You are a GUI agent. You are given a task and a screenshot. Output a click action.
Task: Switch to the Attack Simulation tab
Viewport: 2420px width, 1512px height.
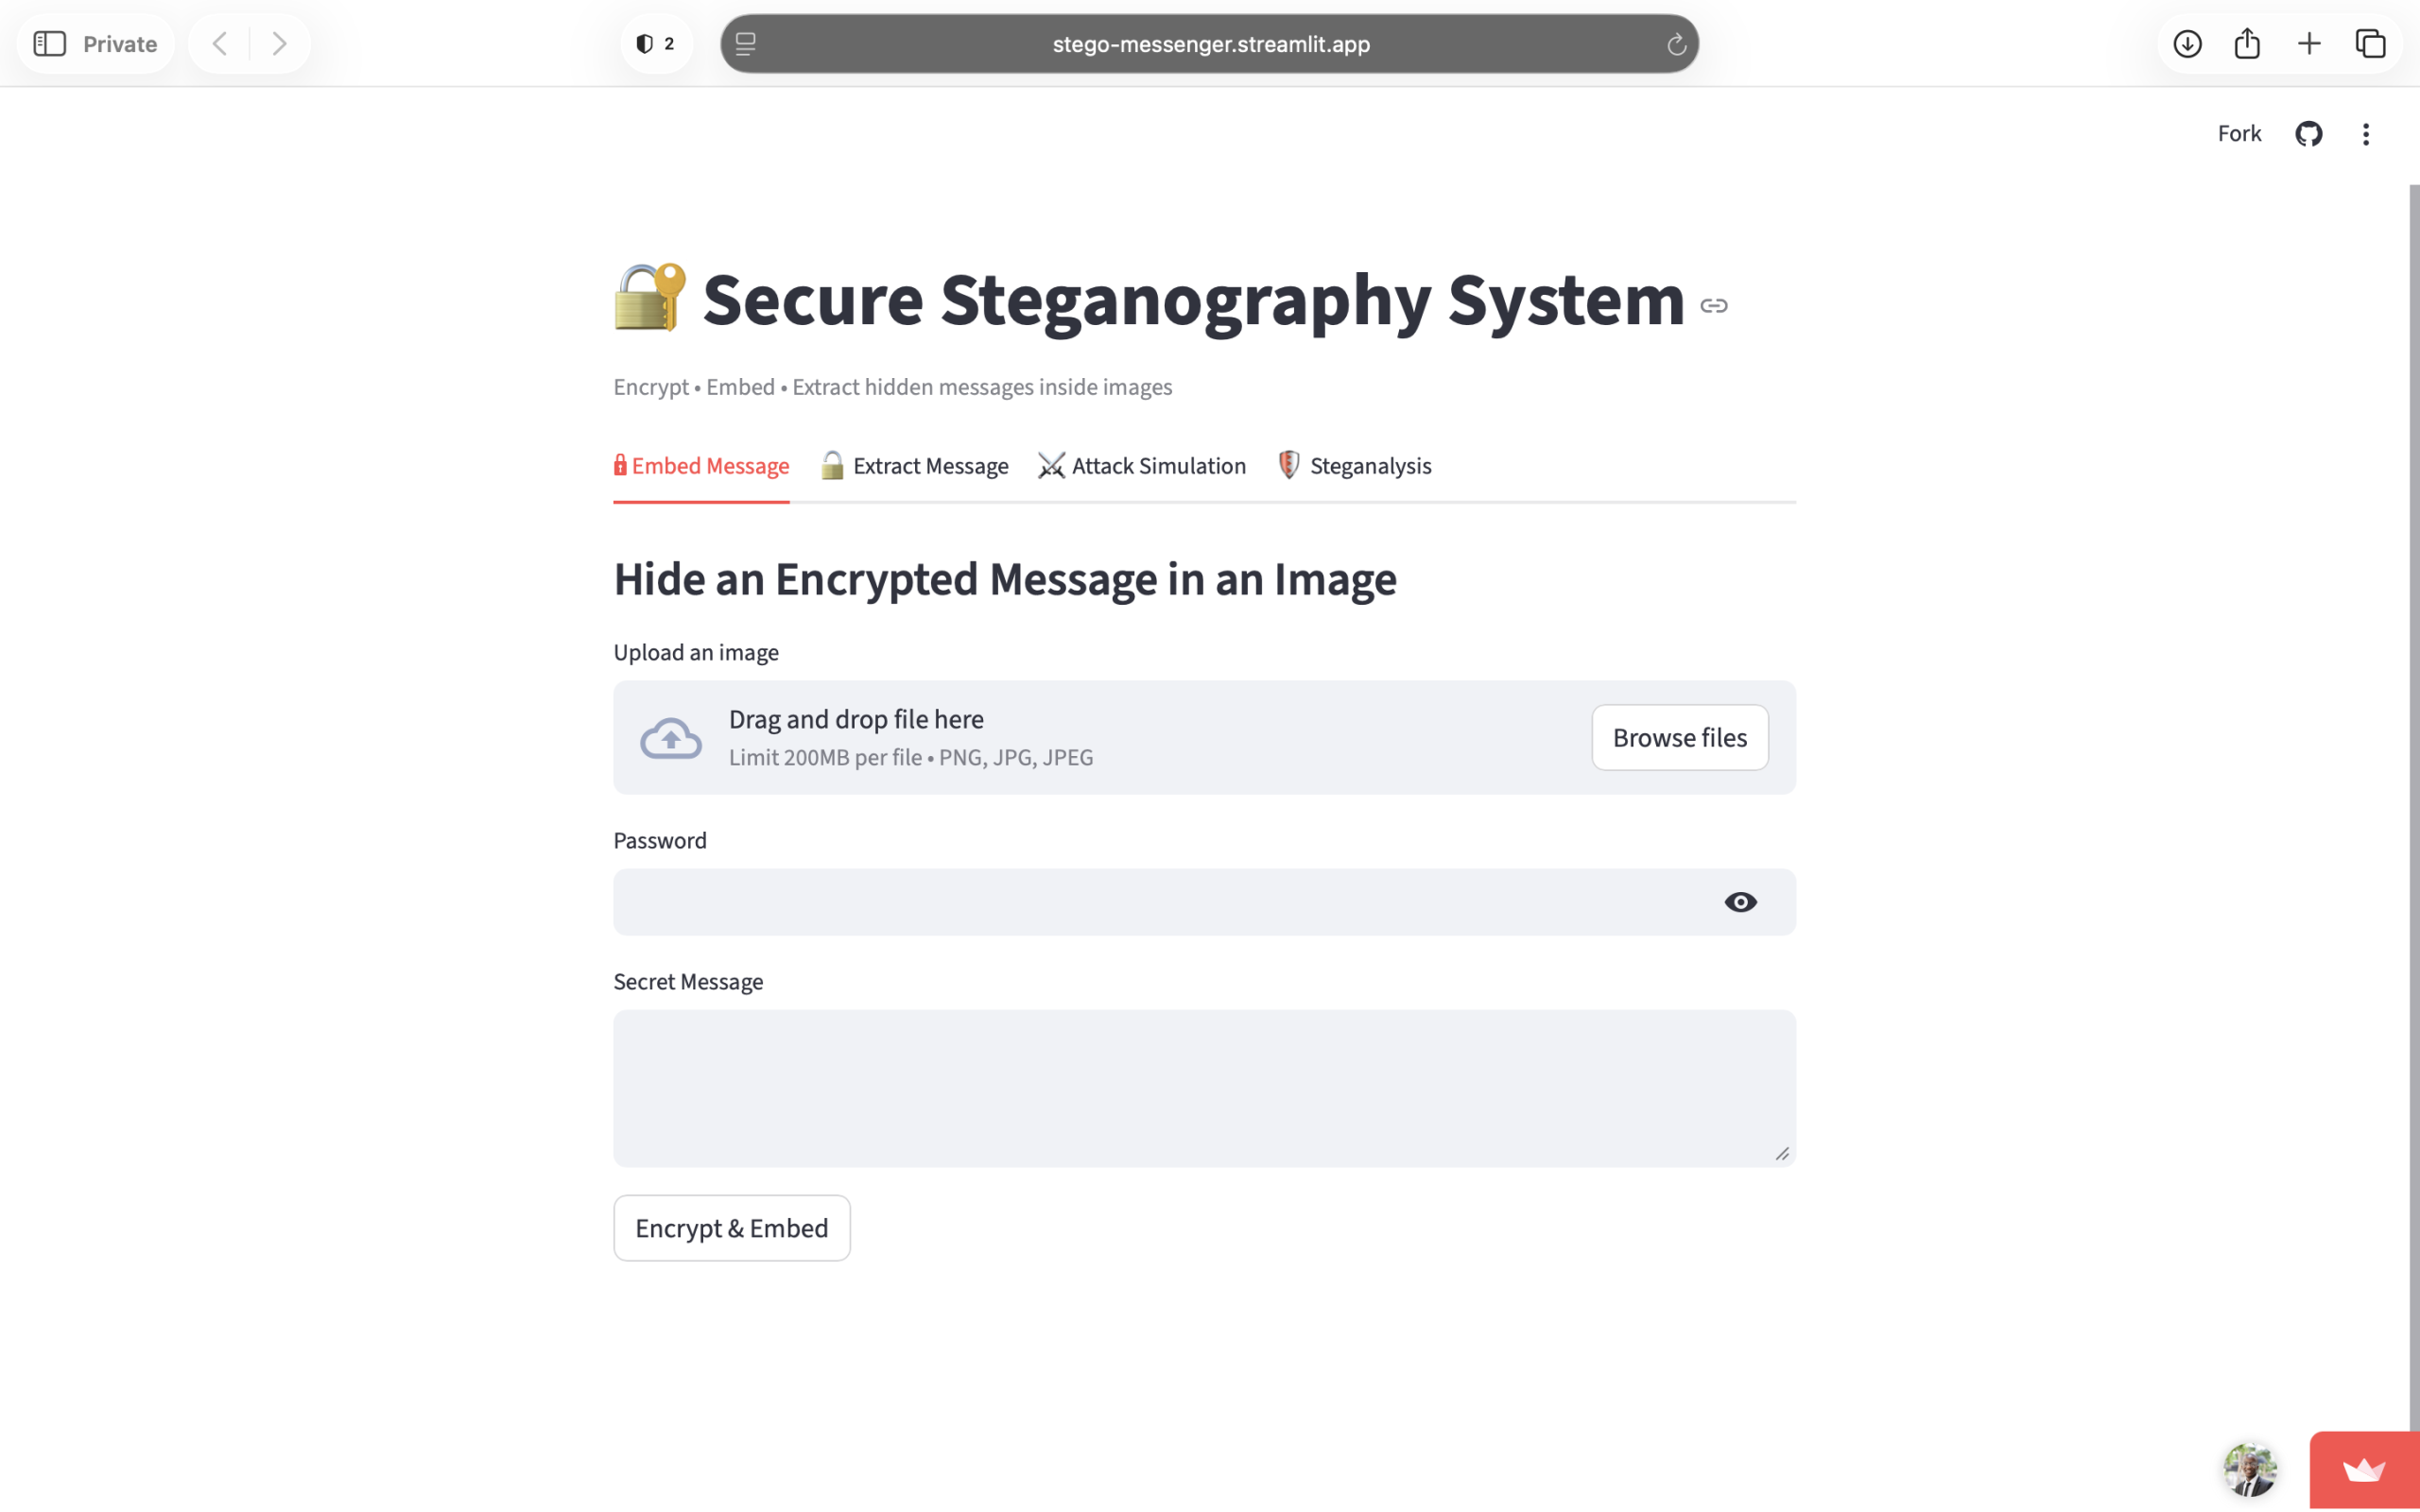coord(1142,466)
